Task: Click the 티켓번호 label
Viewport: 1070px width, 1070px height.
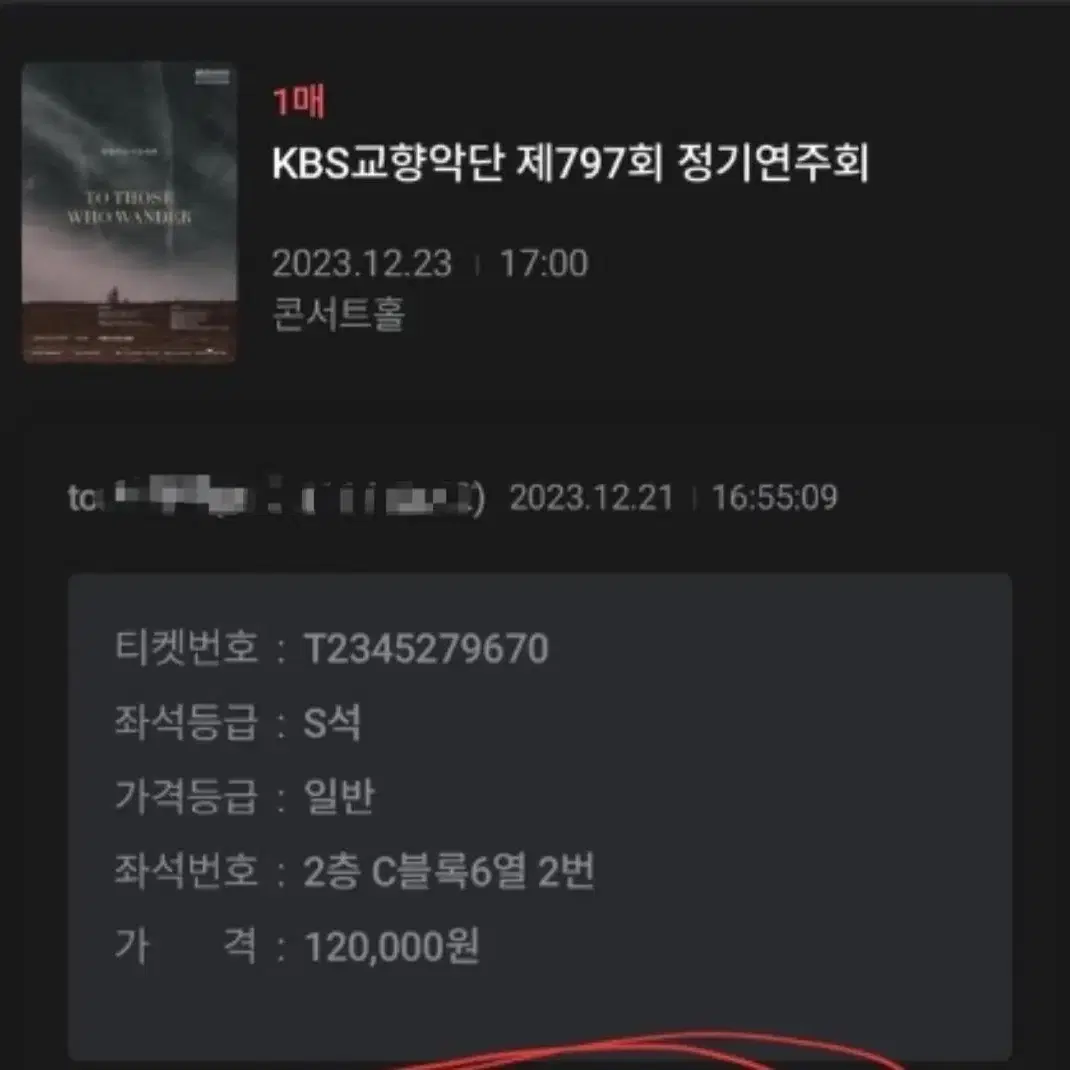Action: (186, 647)
